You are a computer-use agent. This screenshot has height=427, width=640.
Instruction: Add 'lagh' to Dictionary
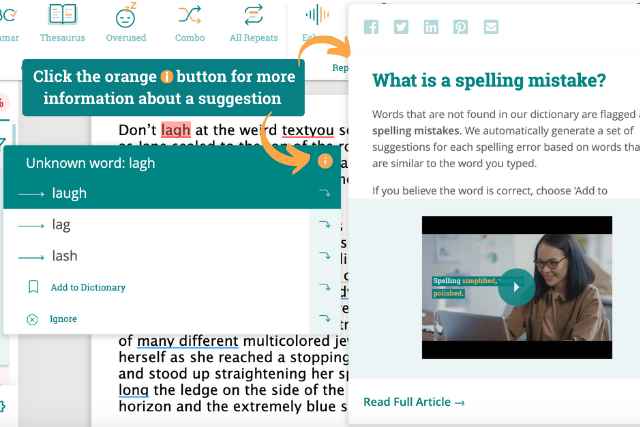(88, 287)
